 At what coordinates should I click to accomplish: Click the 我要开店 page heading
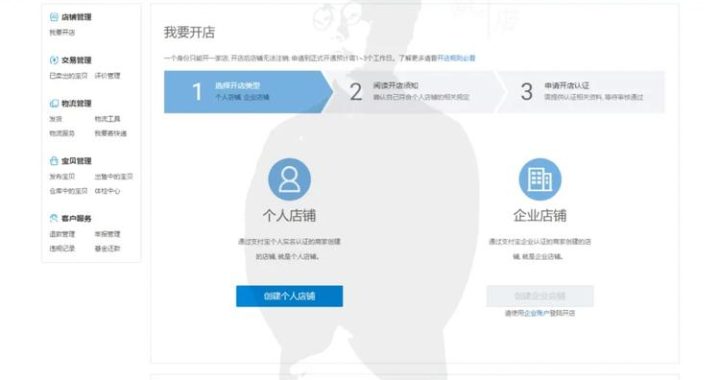190,32
